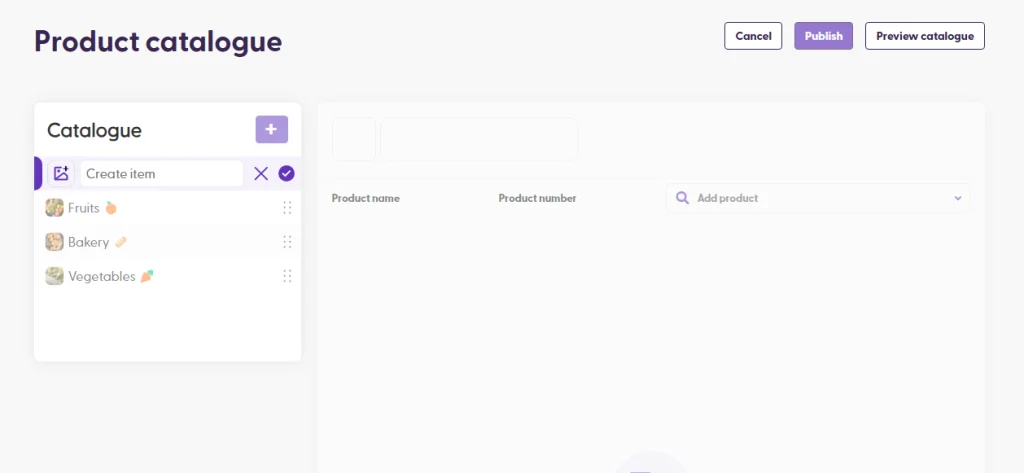Screen dimensions: 1024x473
Task: Confirm new item with the checkmark icon
Action: tap(286, 174)
